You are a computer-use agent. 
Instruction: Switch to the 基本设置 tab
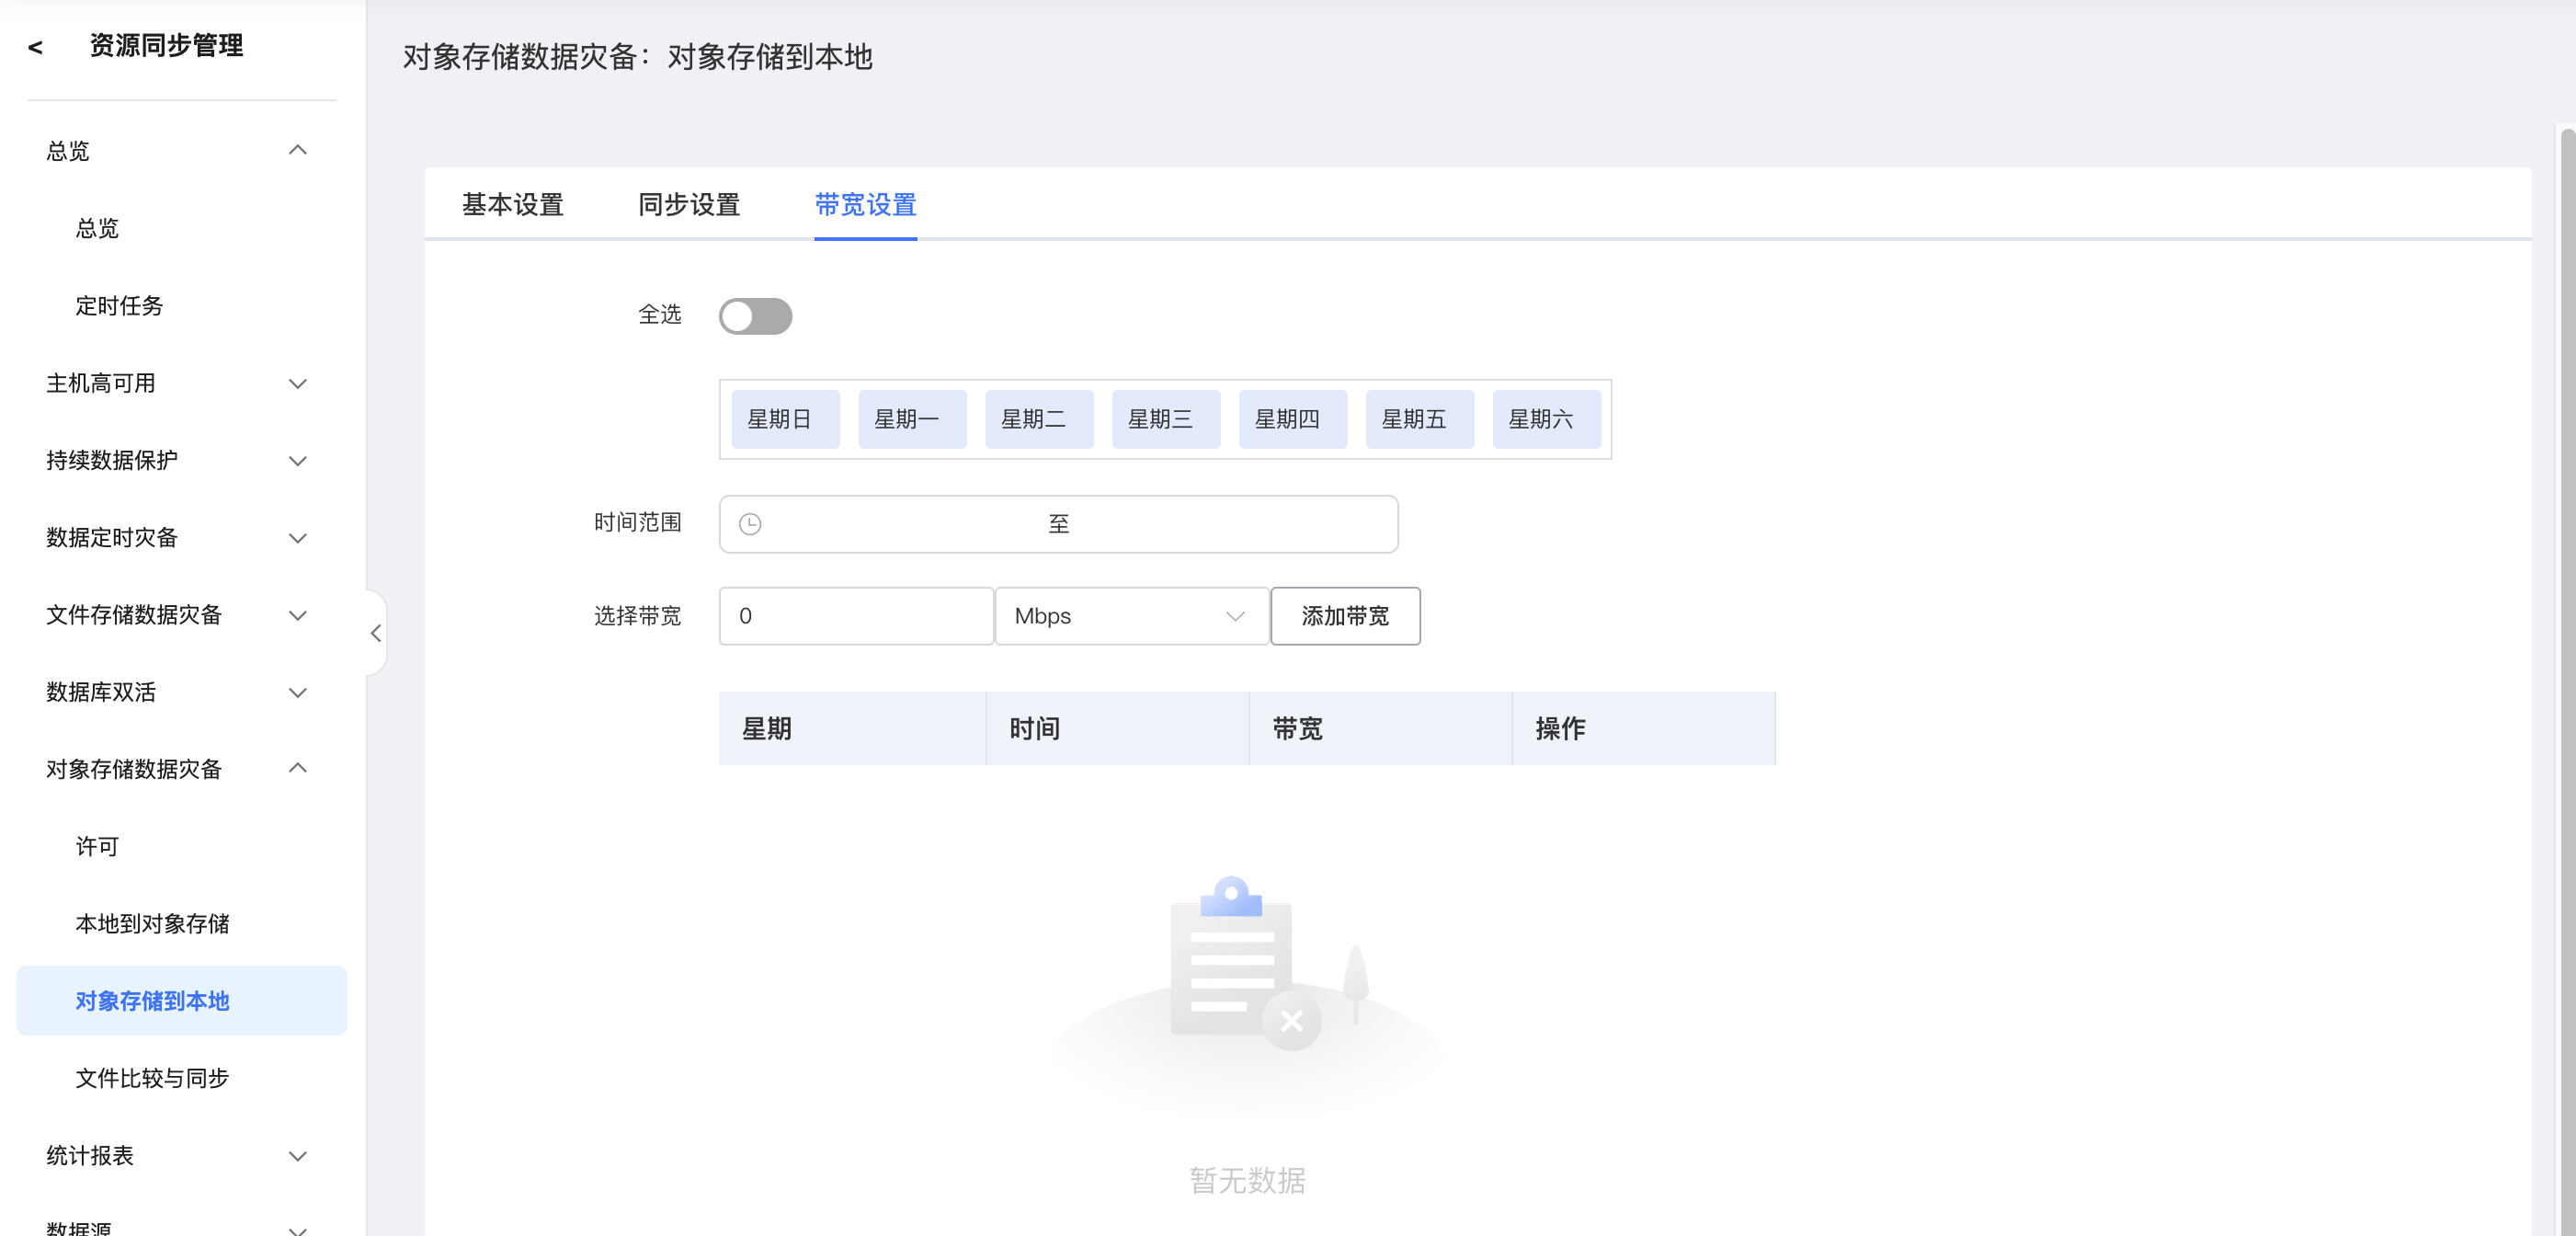click(x=512, y=205)
